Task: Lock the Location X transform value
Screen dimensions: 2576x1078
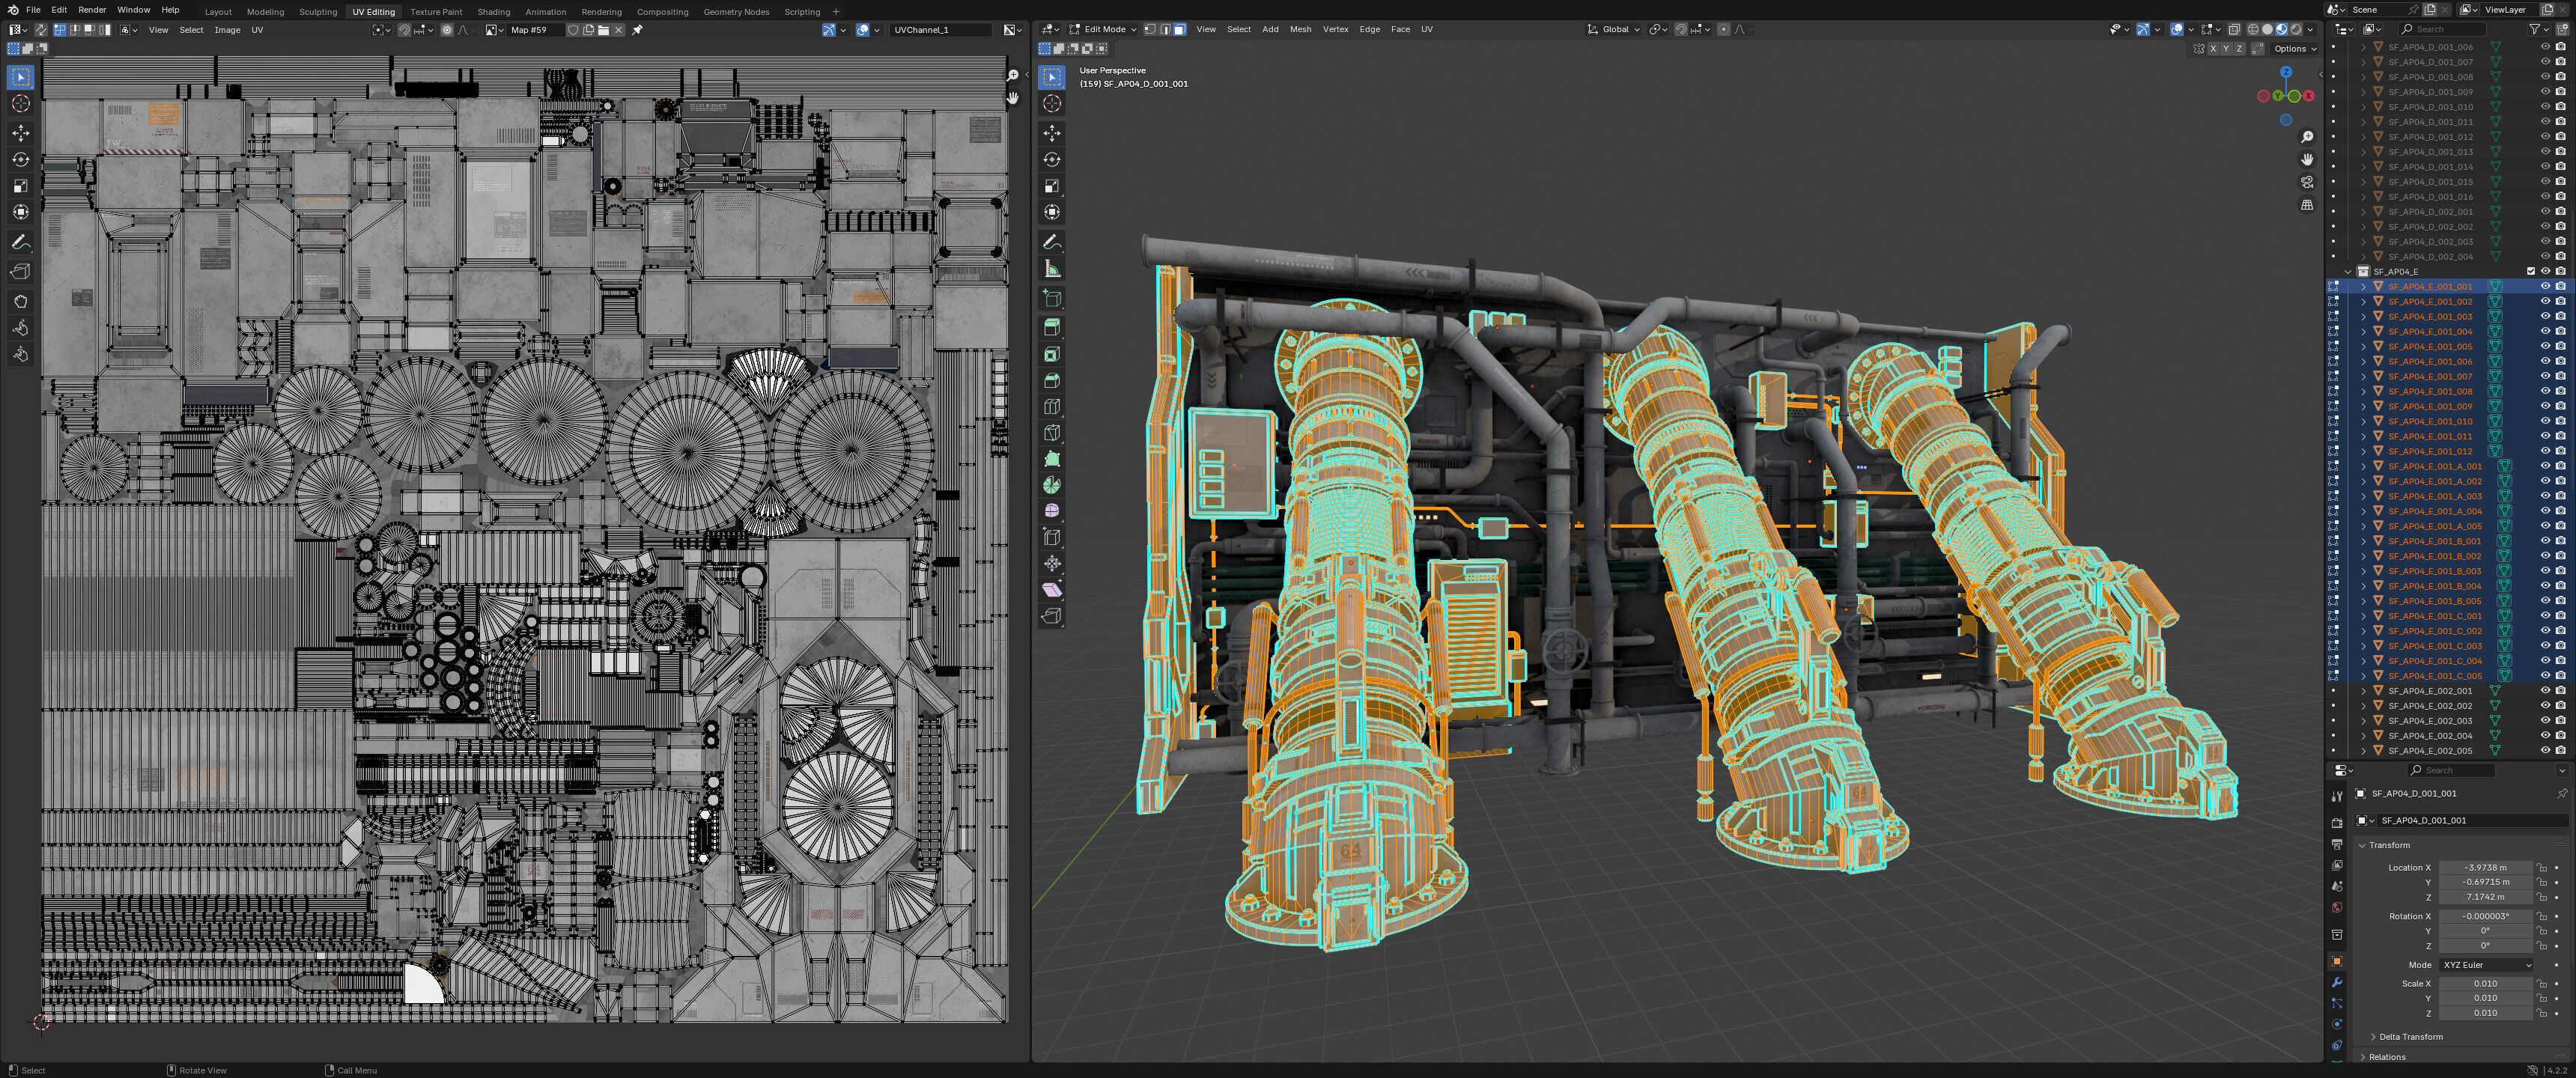Action: pyautogui.click(x=2542, y=868)
